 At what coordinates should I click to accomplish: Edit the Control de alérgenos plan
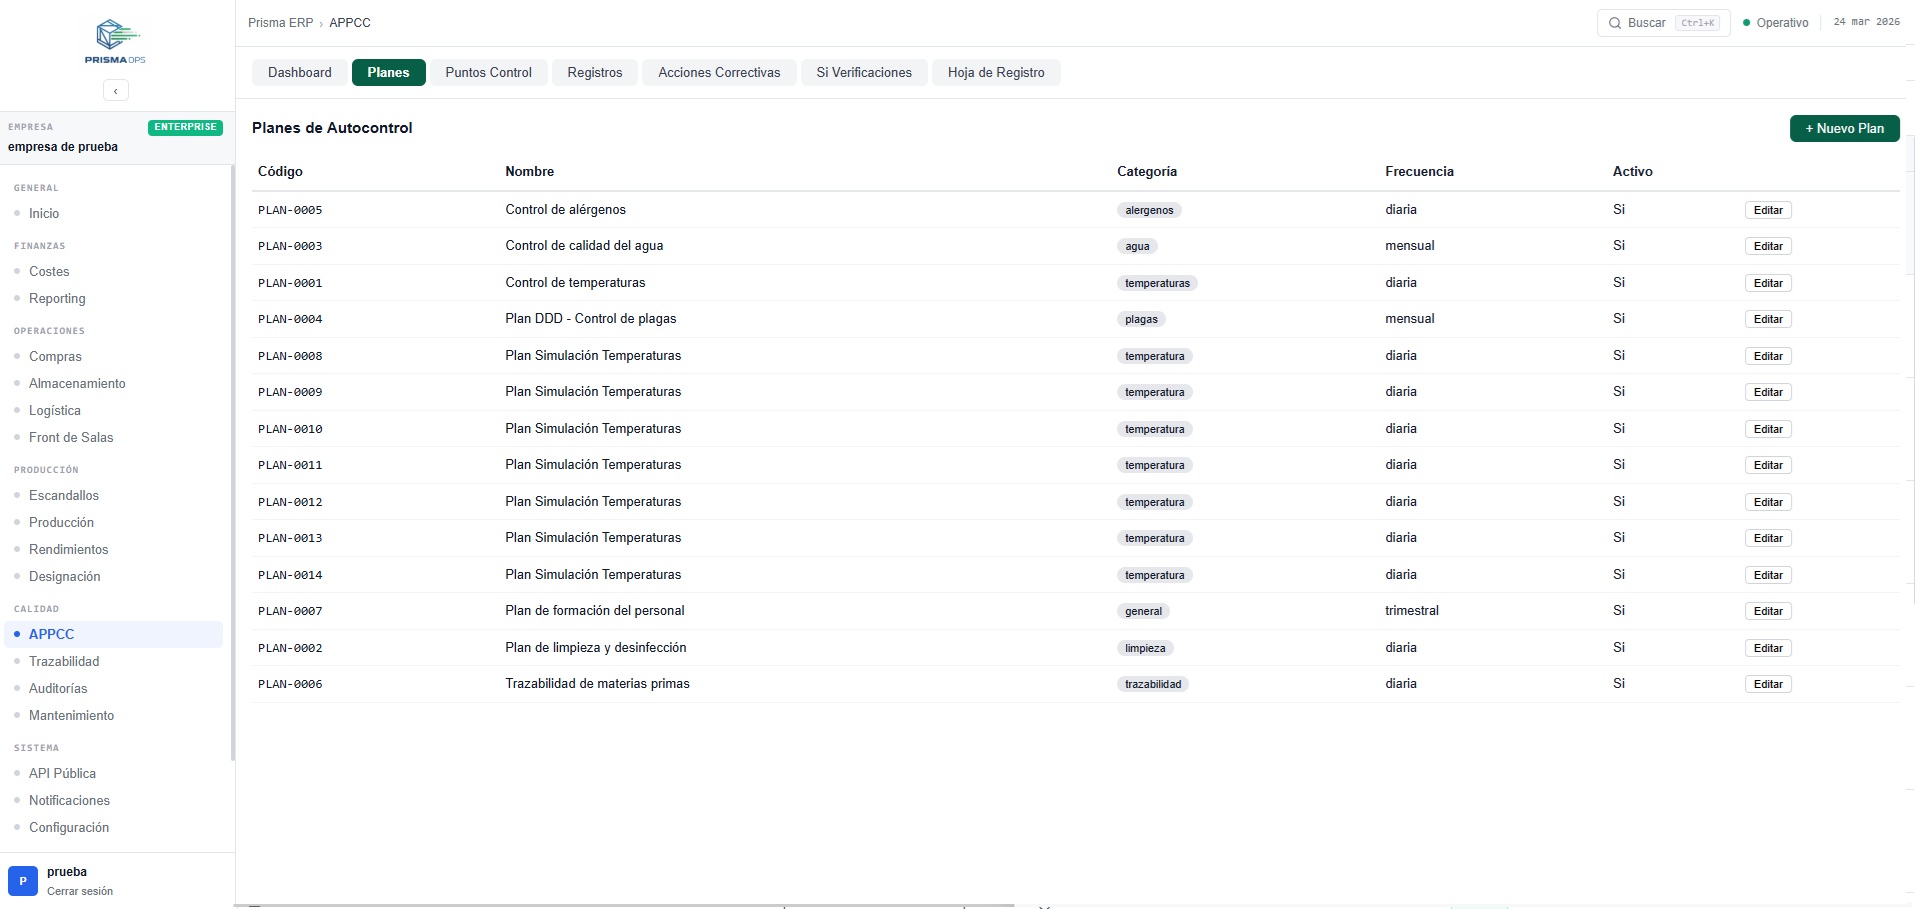[1767, 210]
